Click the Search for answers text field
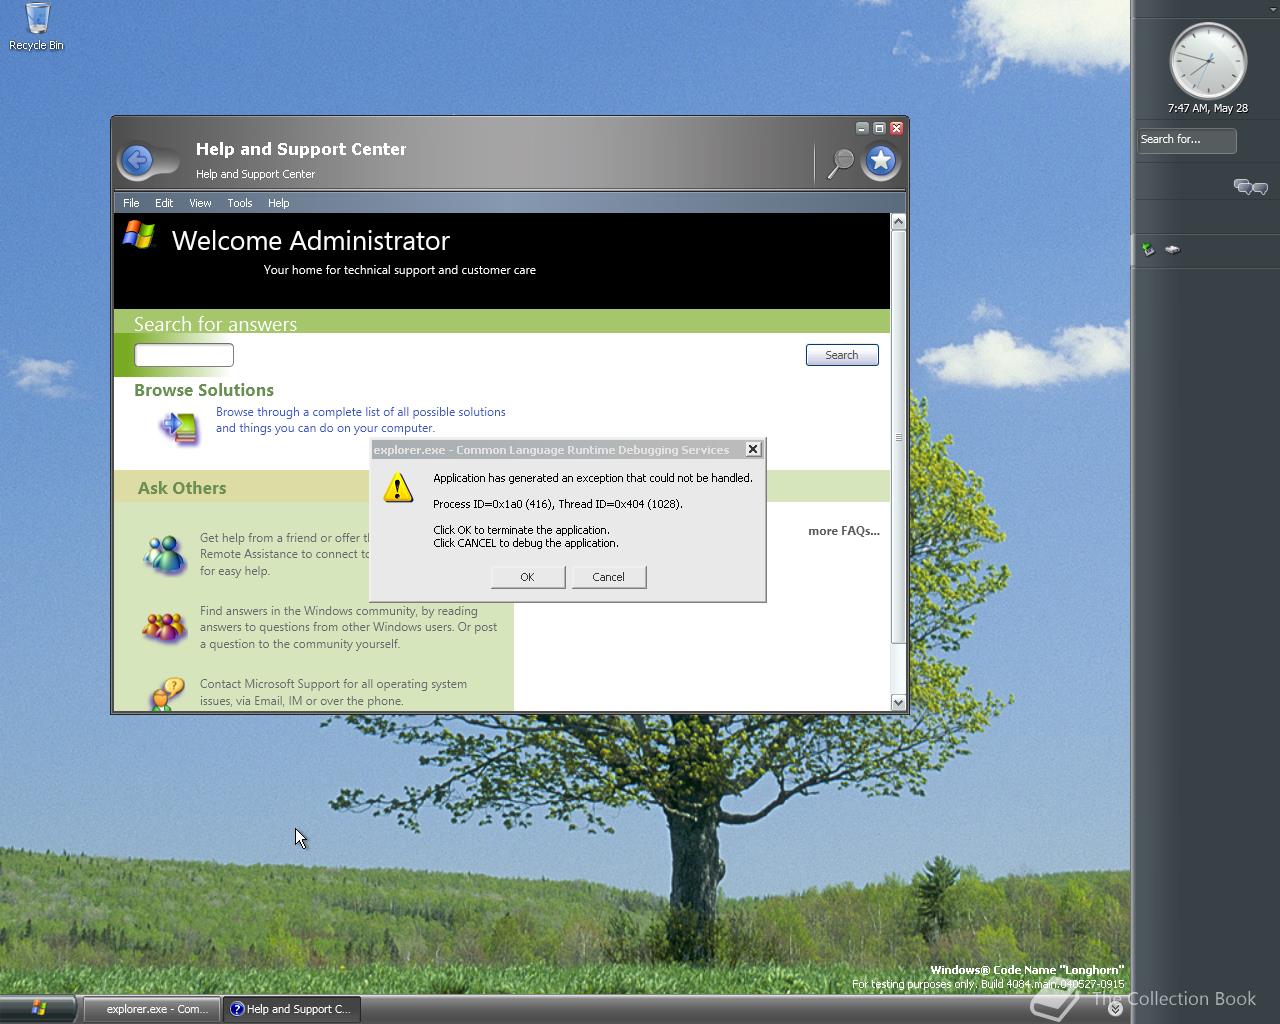 click(x=184, y=355)
